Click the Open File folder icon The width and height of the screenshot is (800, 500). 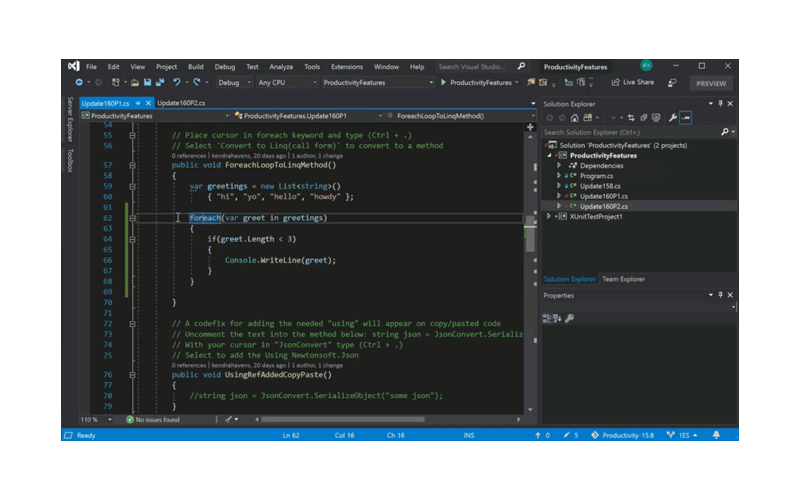point(134,83)
